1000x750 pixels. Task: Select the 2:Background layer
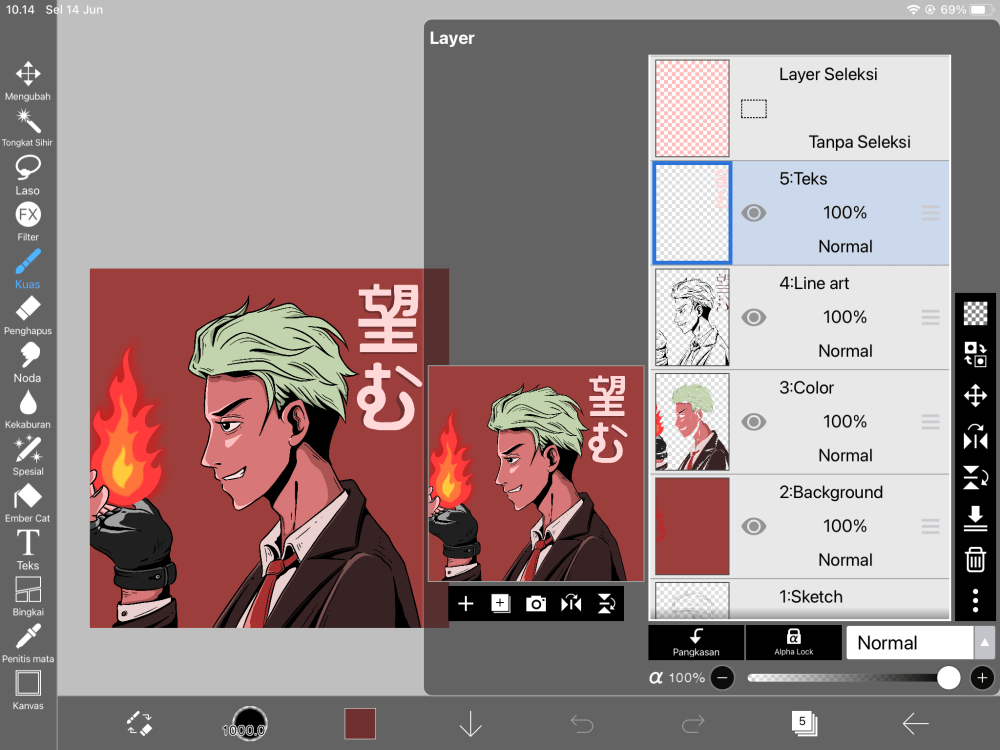pyautogui.click(x=800, y=527)
